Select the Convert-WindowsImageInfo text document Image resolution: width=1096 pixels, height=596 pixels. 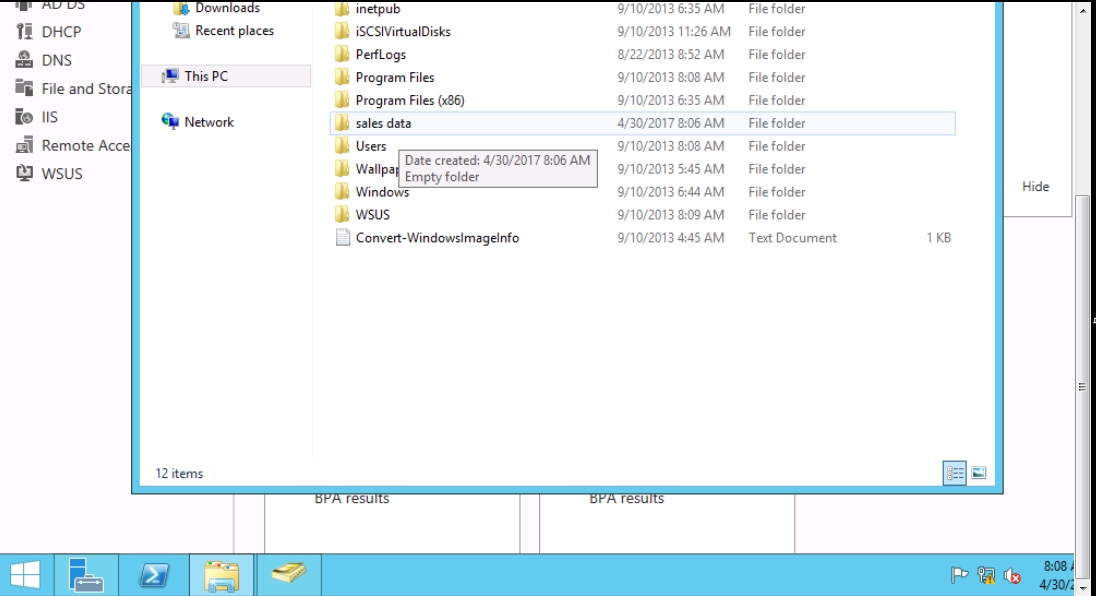tap(437, 238)
